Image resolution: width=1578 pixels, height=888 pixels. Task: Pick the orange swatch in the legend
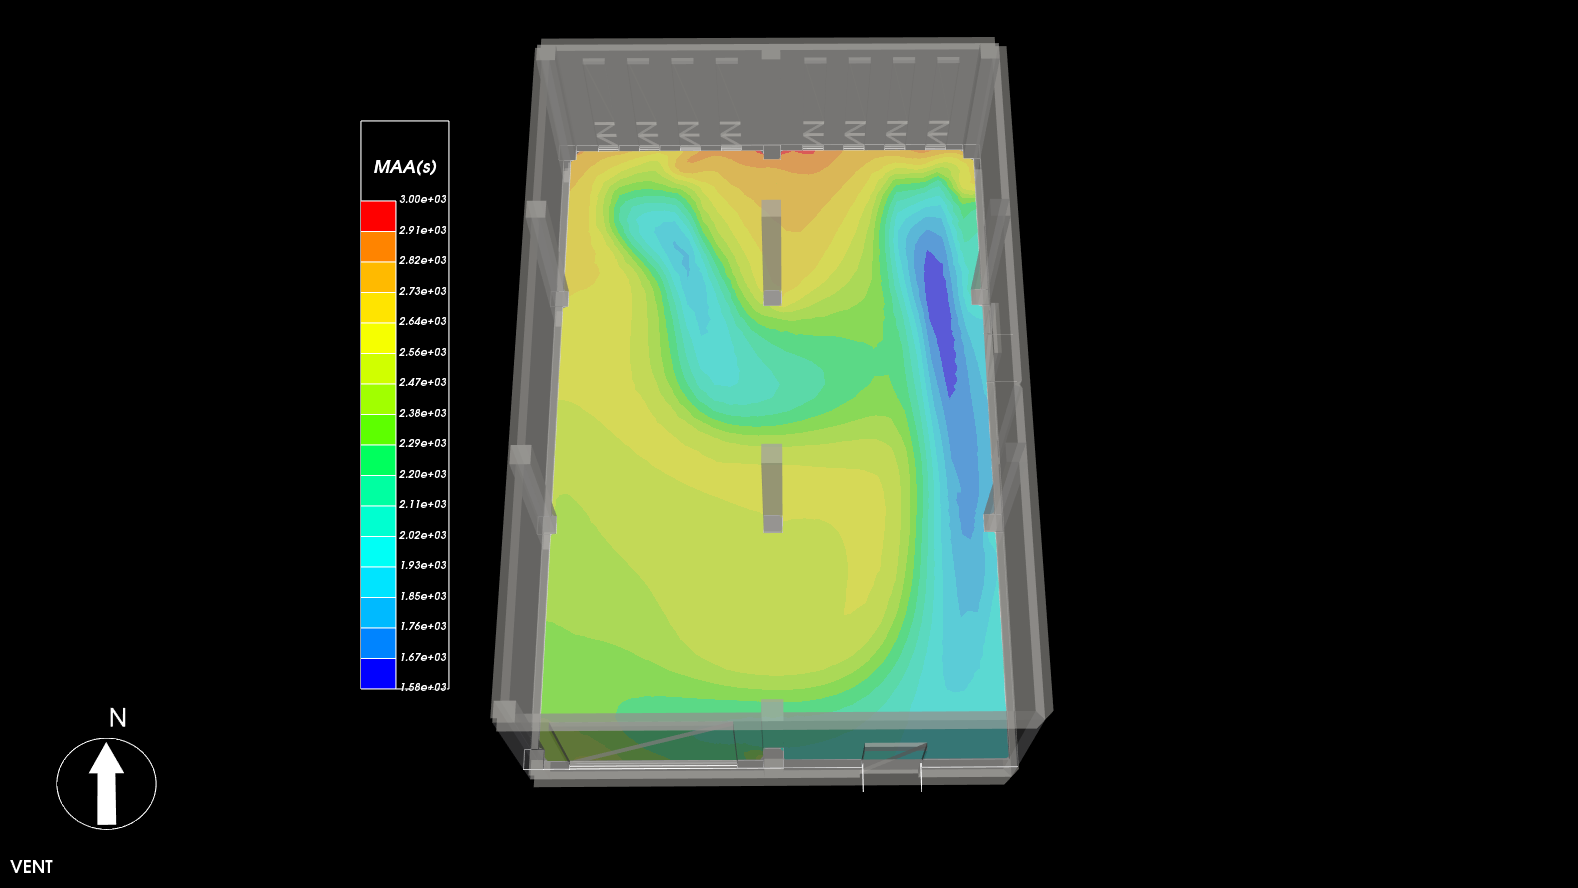(x=378, y=247)
